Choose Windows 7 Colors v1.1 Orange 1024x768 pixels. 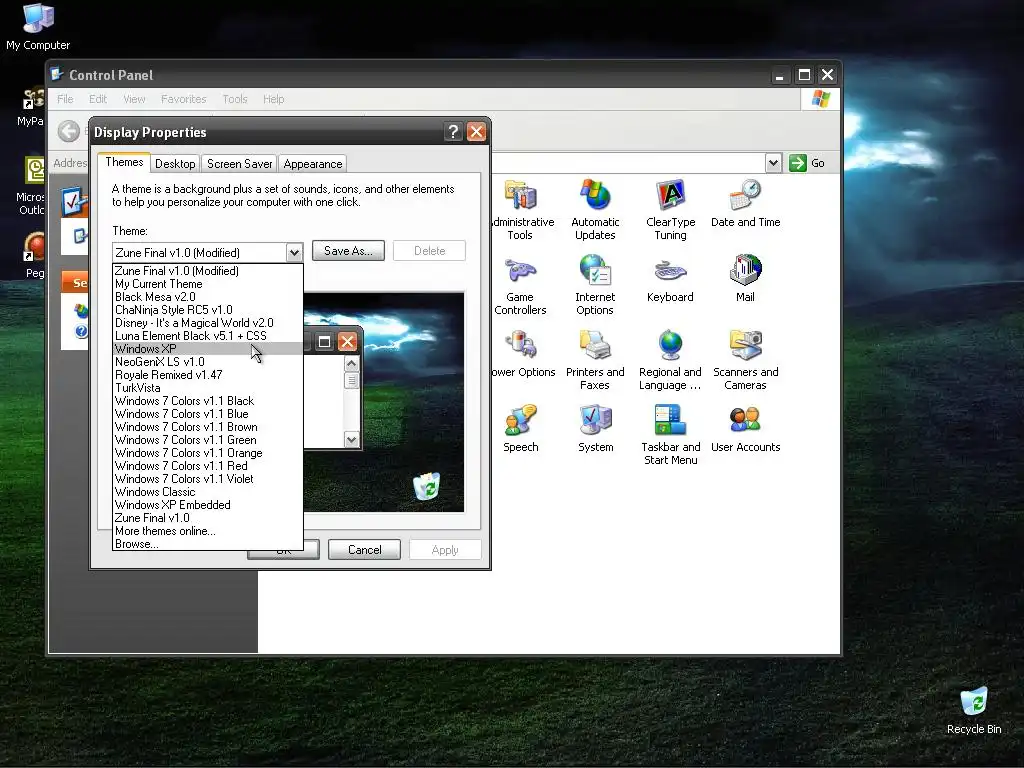(x=208, y=453)
